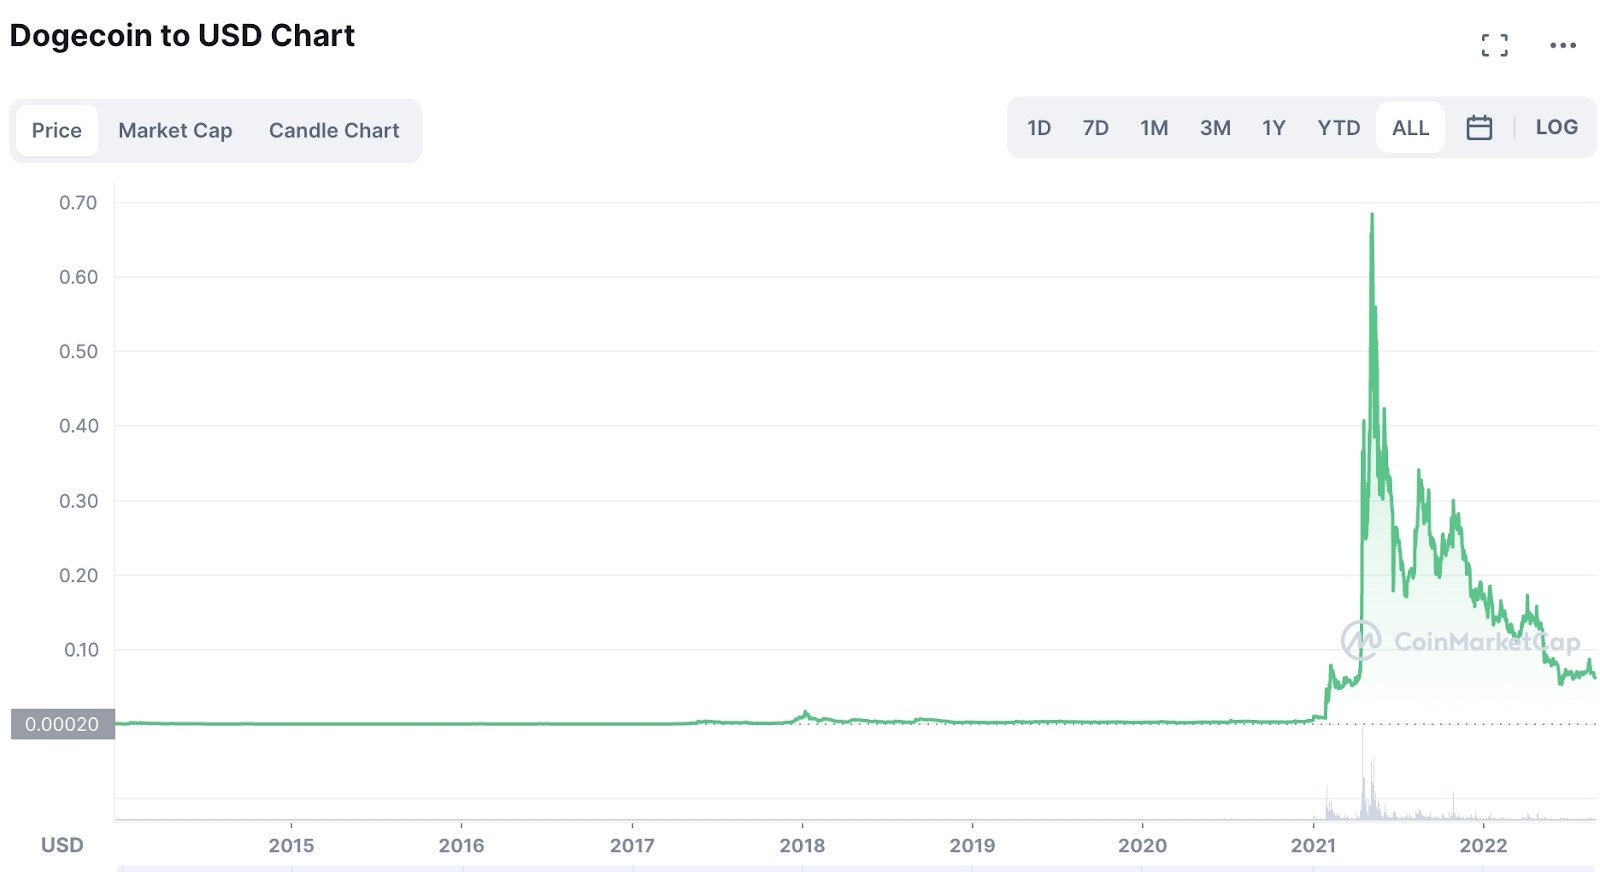The height and width of the screenshot is (872, 1600).
Task: Click the 2018 x-axis label
Action: click(802, 846)
